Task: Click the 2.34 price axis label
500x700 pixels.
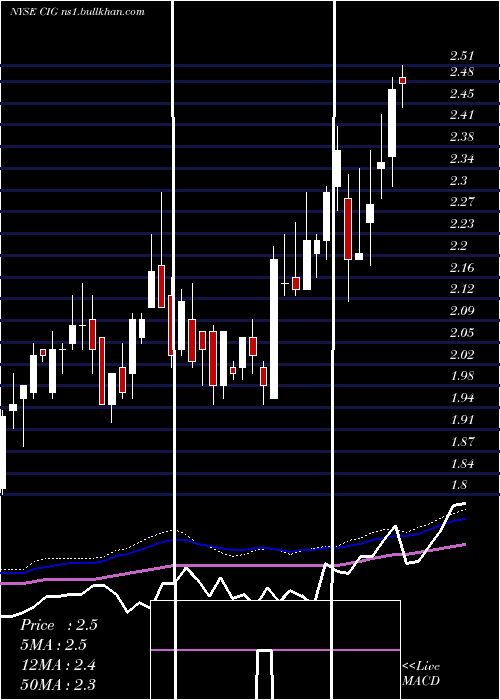Action: [462, 159]
